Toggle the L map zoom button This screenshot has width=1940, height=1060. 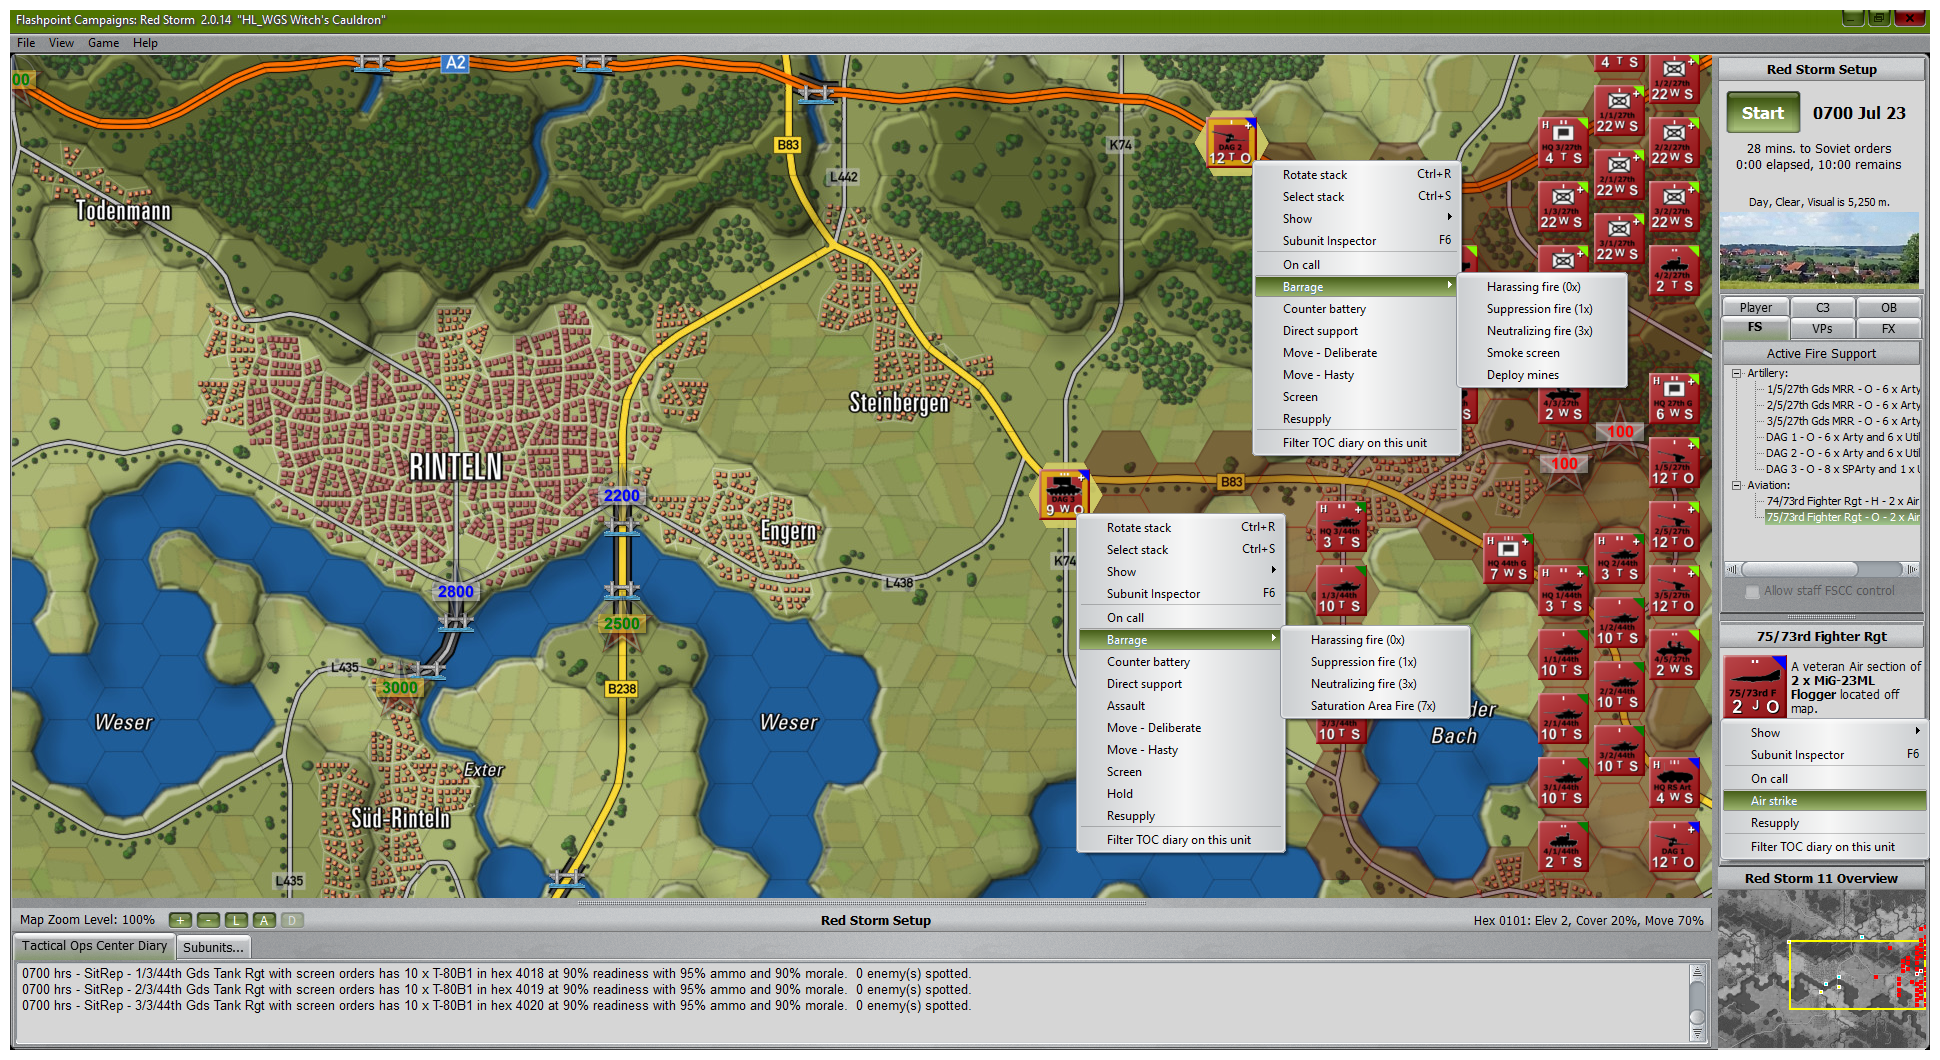236,920
